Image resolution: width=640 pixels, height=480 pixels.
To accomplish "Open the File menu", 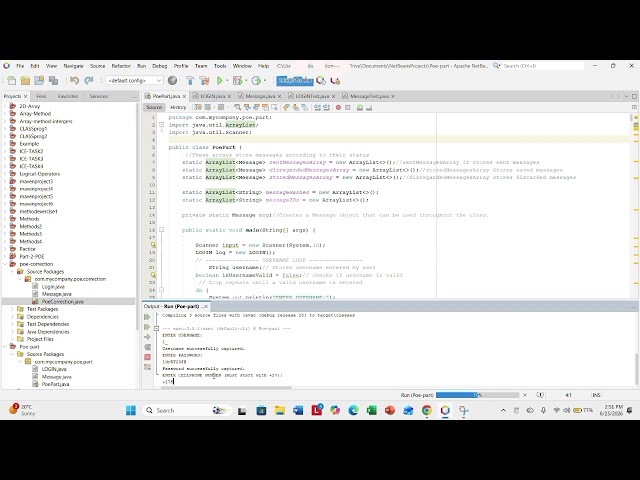I will pos(20,66).
